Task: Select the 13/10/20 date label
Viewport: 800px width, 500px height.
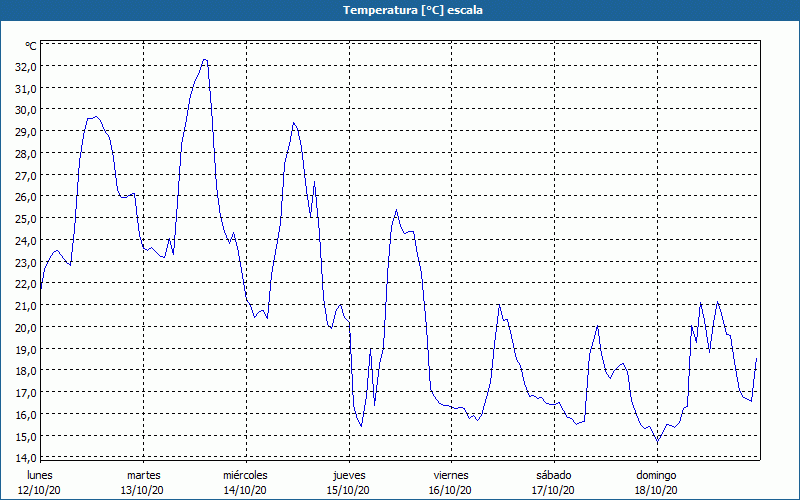Action: click(142, 490)
